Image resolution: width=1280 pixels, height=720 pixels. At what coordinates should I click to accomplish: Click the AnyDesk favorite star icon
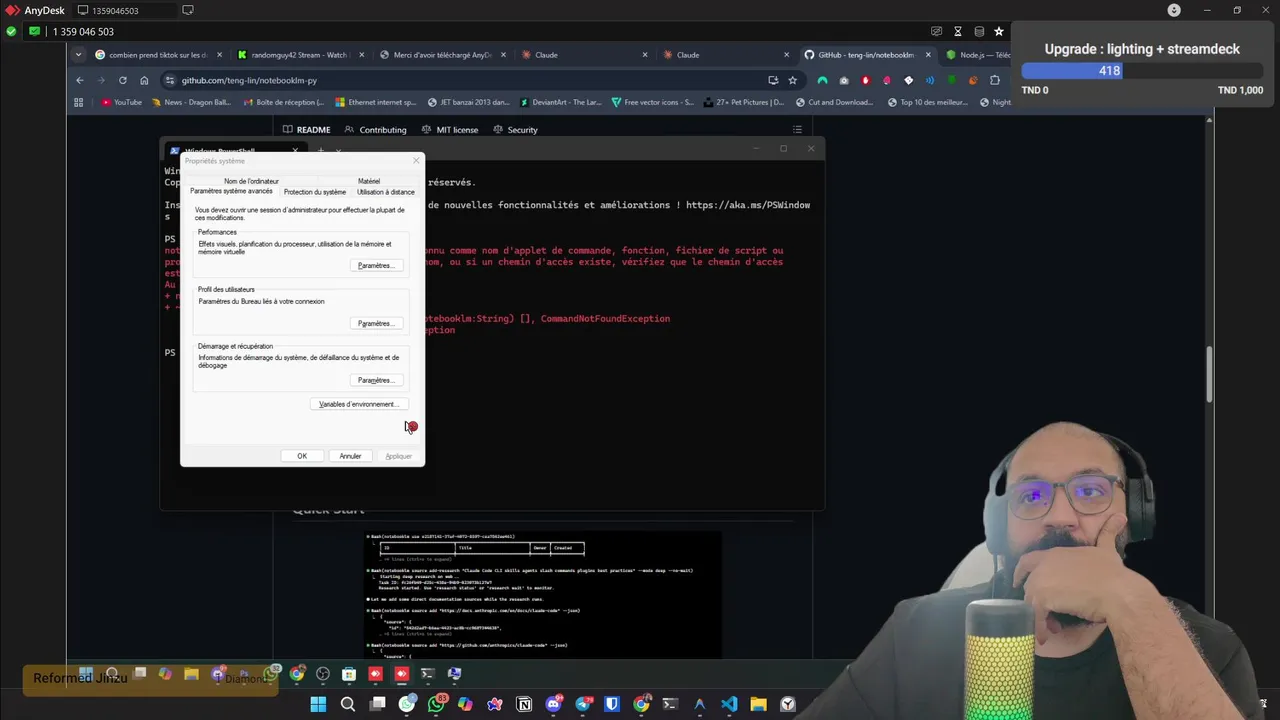[998, 31]
